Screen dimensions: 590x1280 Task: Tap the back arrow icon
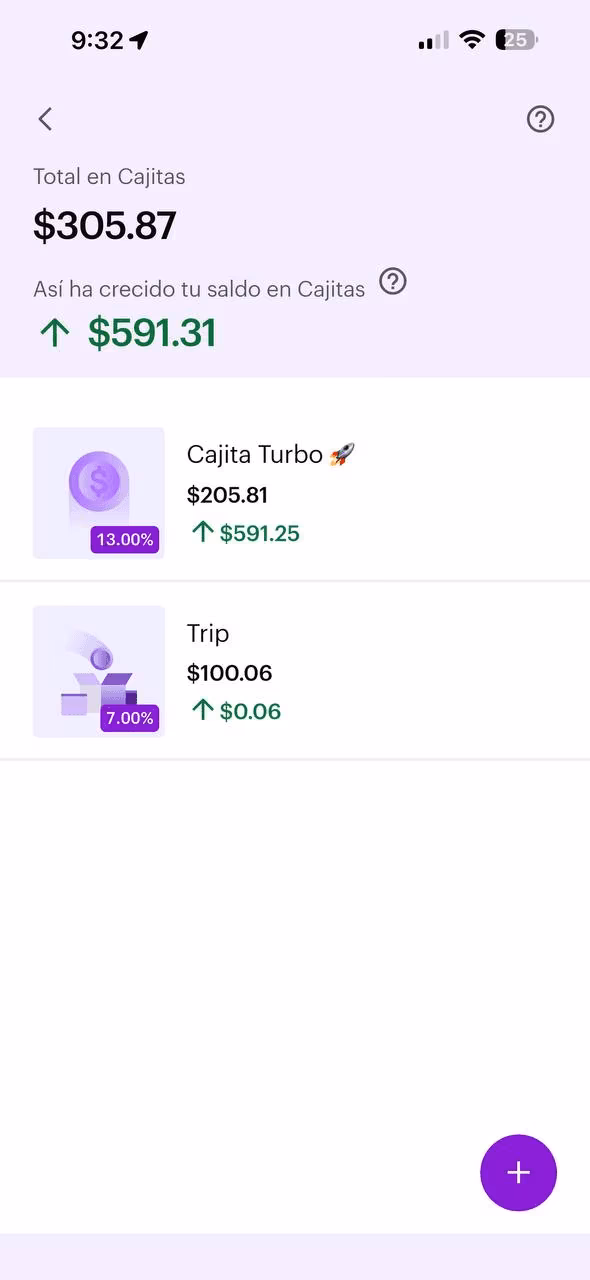[x=45, y=119]
